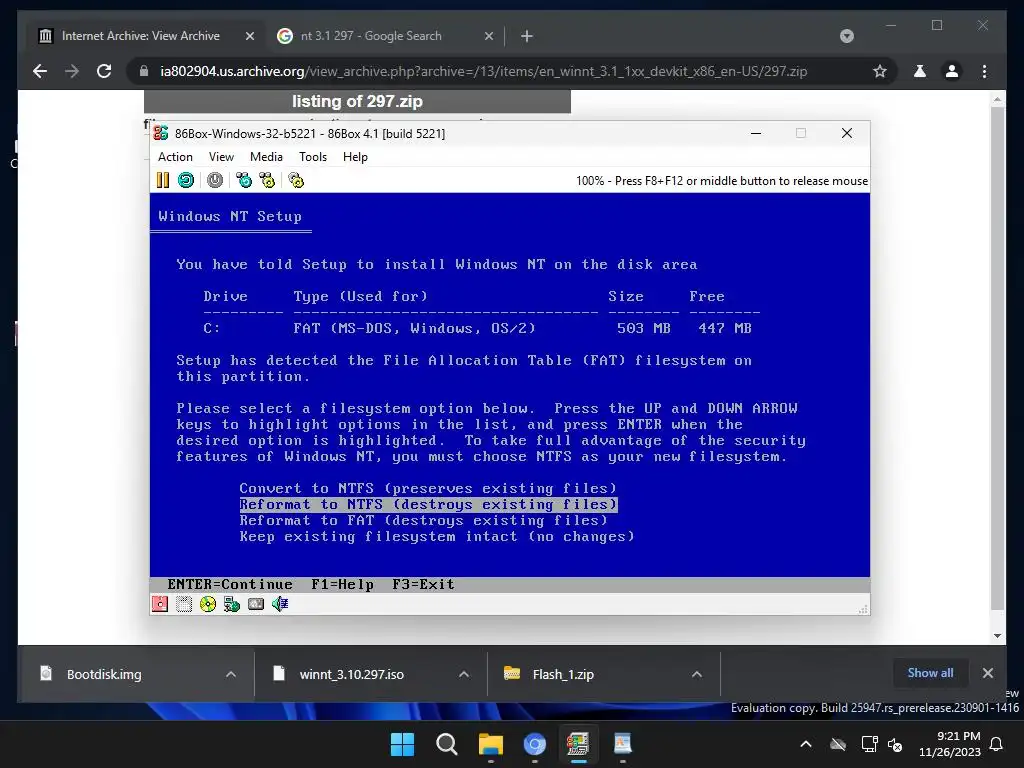Open Windows Search on the taskbar

(x=447, y=744)
